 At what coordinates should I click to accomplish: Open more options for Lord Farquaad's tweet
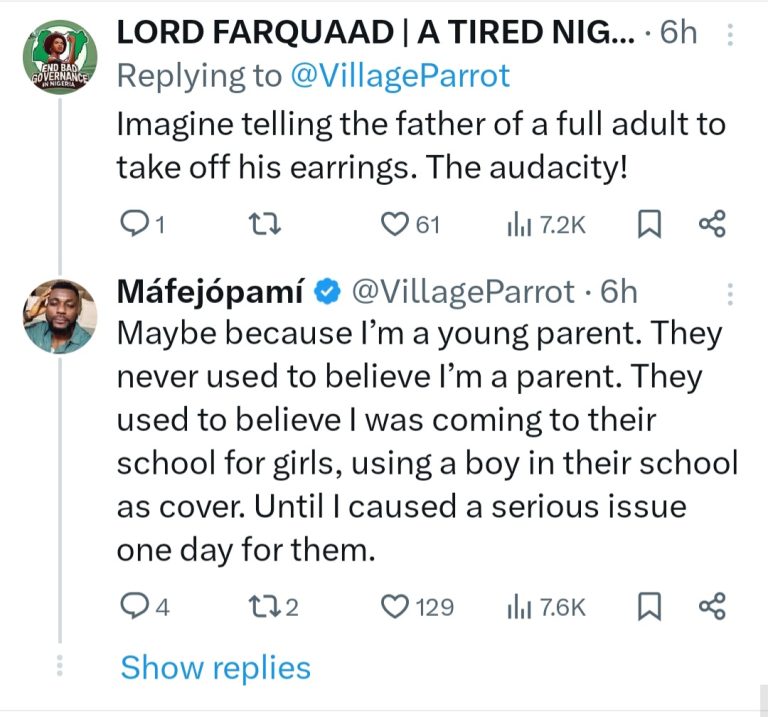730,35
